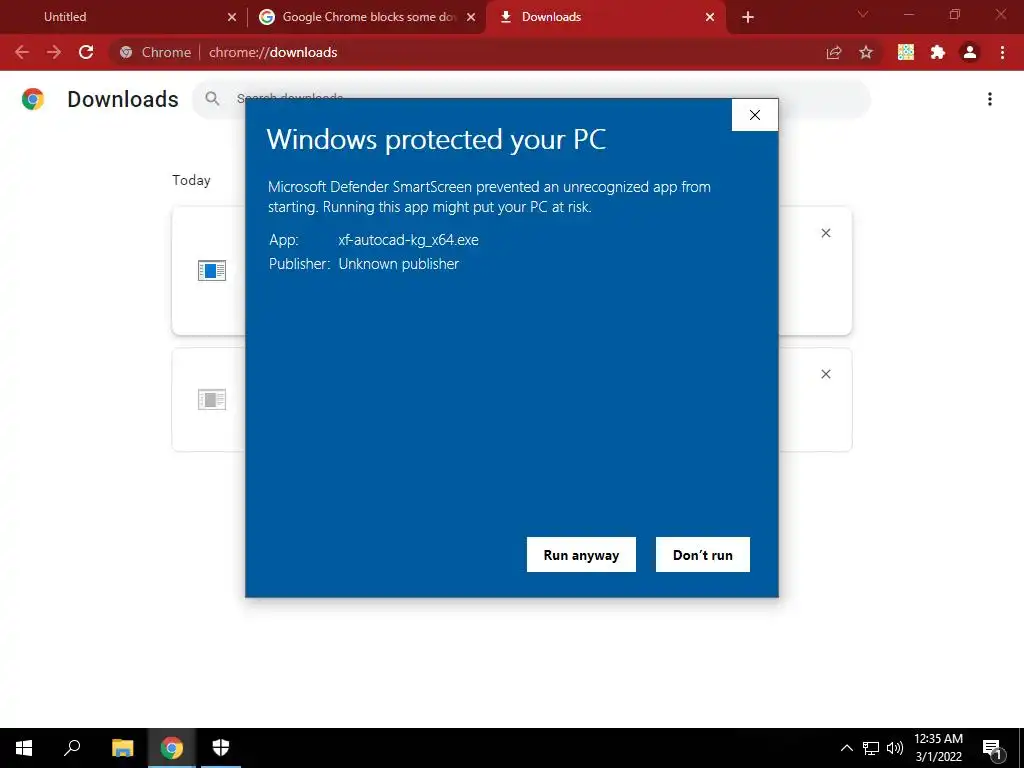Remove the first download entry from list
The height and width of the screenshot is (768, 1024).
pyautogui.click(x=825, y=233)
